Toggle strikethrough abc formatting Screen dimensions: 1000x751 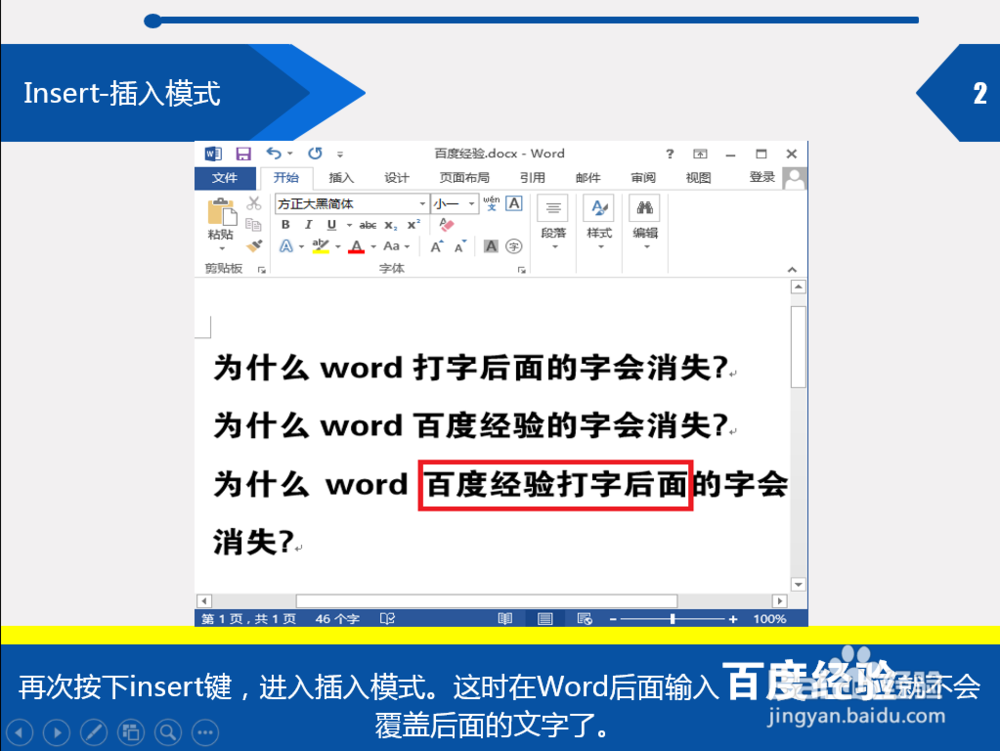[x=367, y=225]
